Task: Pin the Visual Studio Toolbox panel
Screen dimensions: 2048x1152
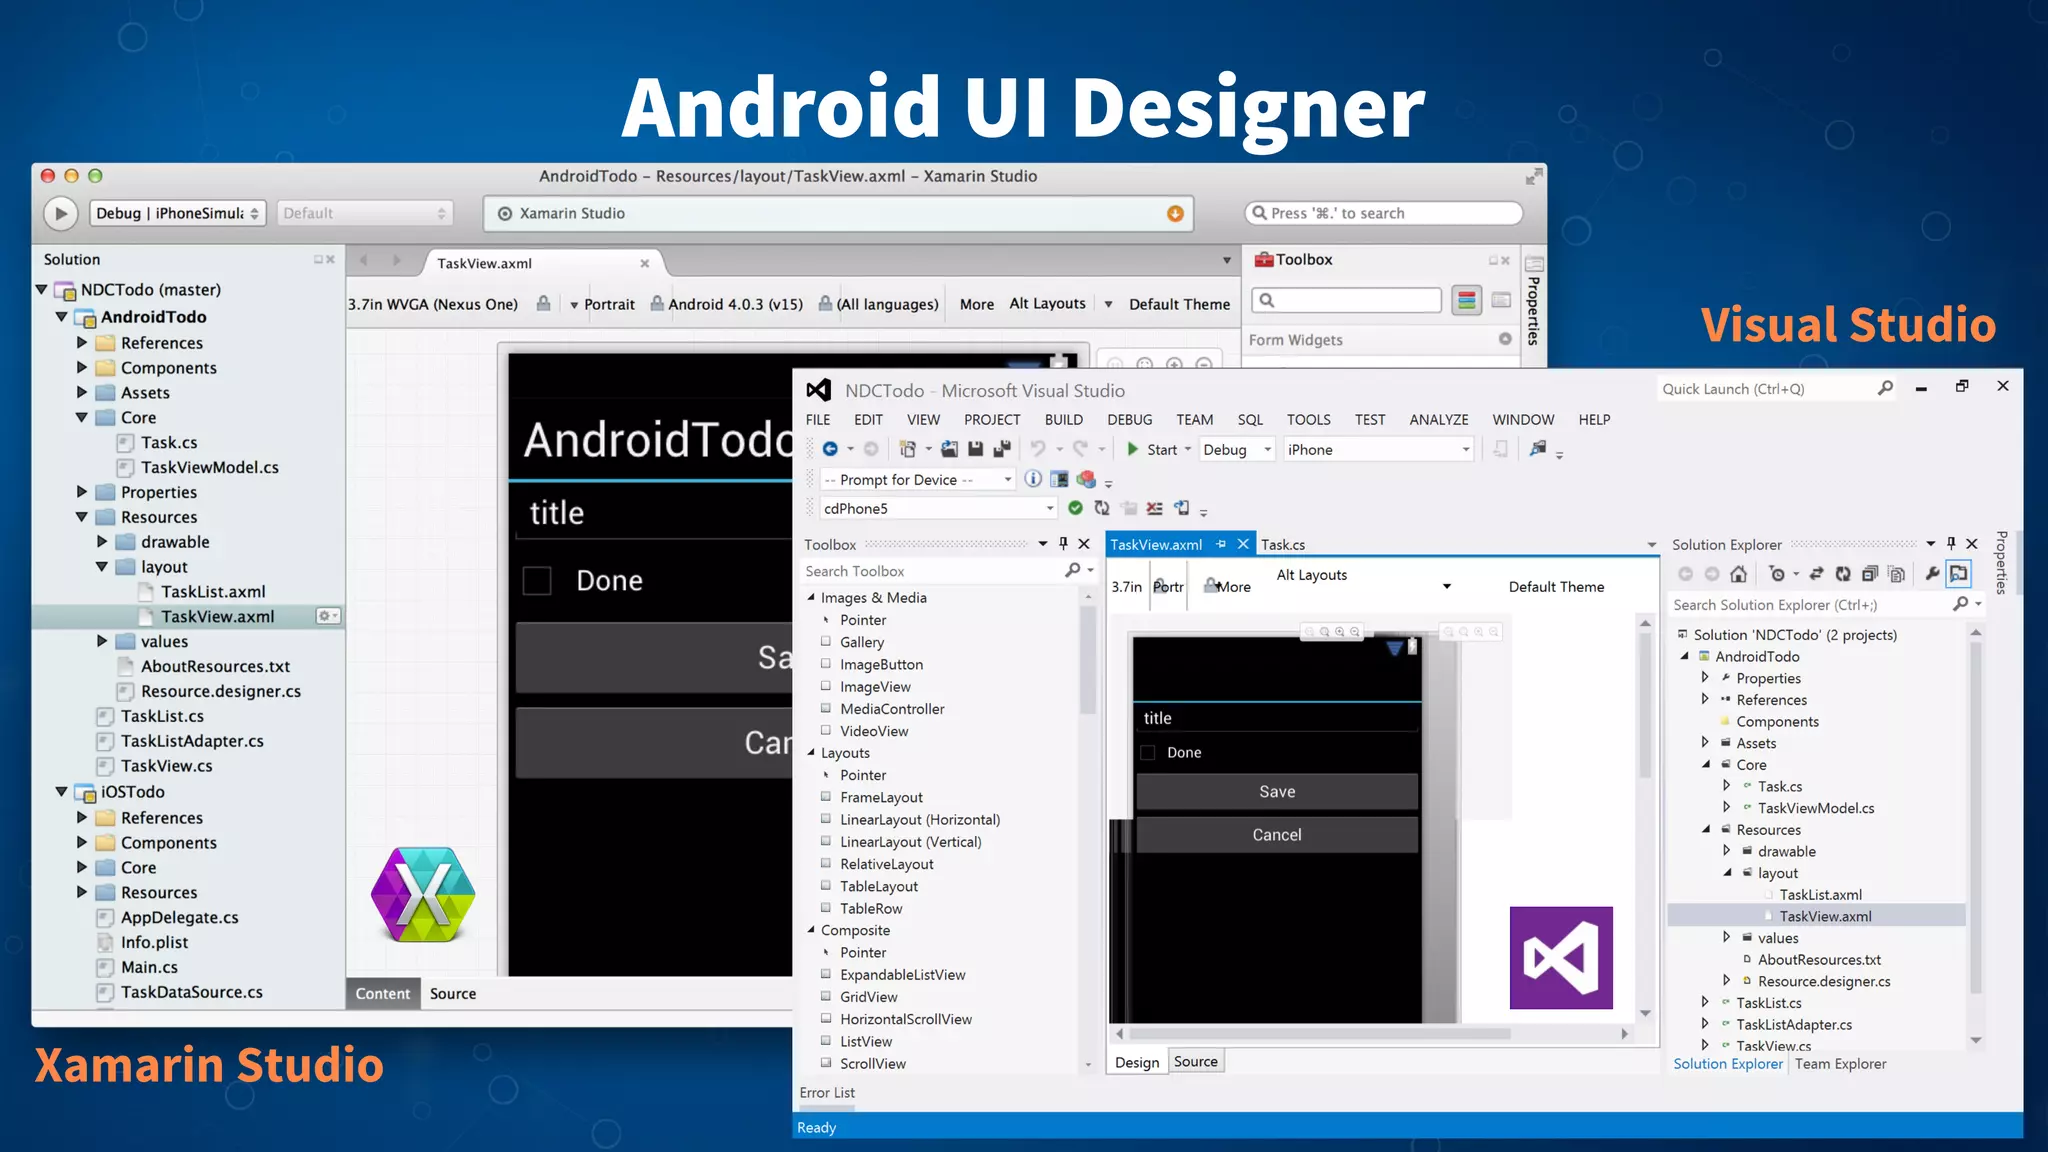Action: coord(1063,544)
